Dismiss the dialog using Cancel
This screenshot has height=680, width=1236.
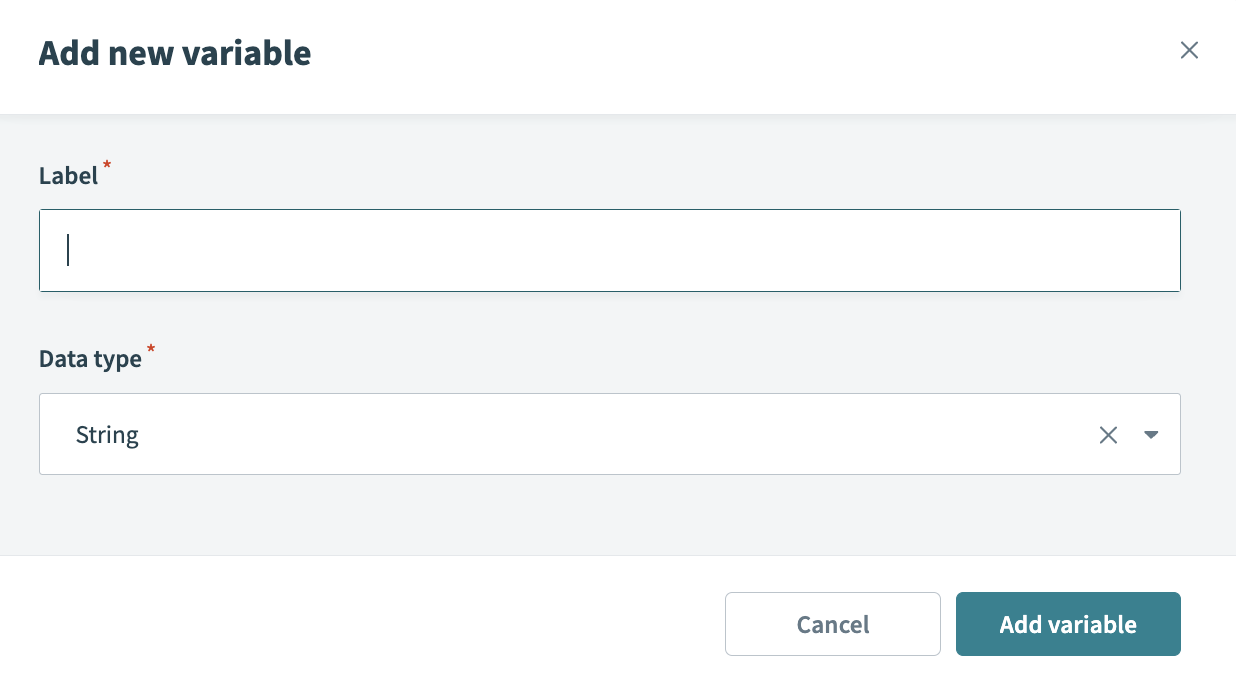[x=832, y=624]
